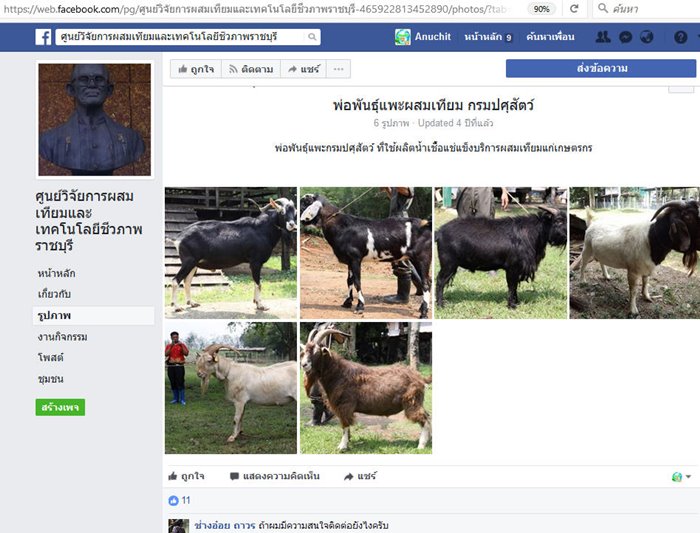This screenshot has height=533, width=700.
Task: Click the ส่งข้อความ send message button
Action: [x=601, y=69]
